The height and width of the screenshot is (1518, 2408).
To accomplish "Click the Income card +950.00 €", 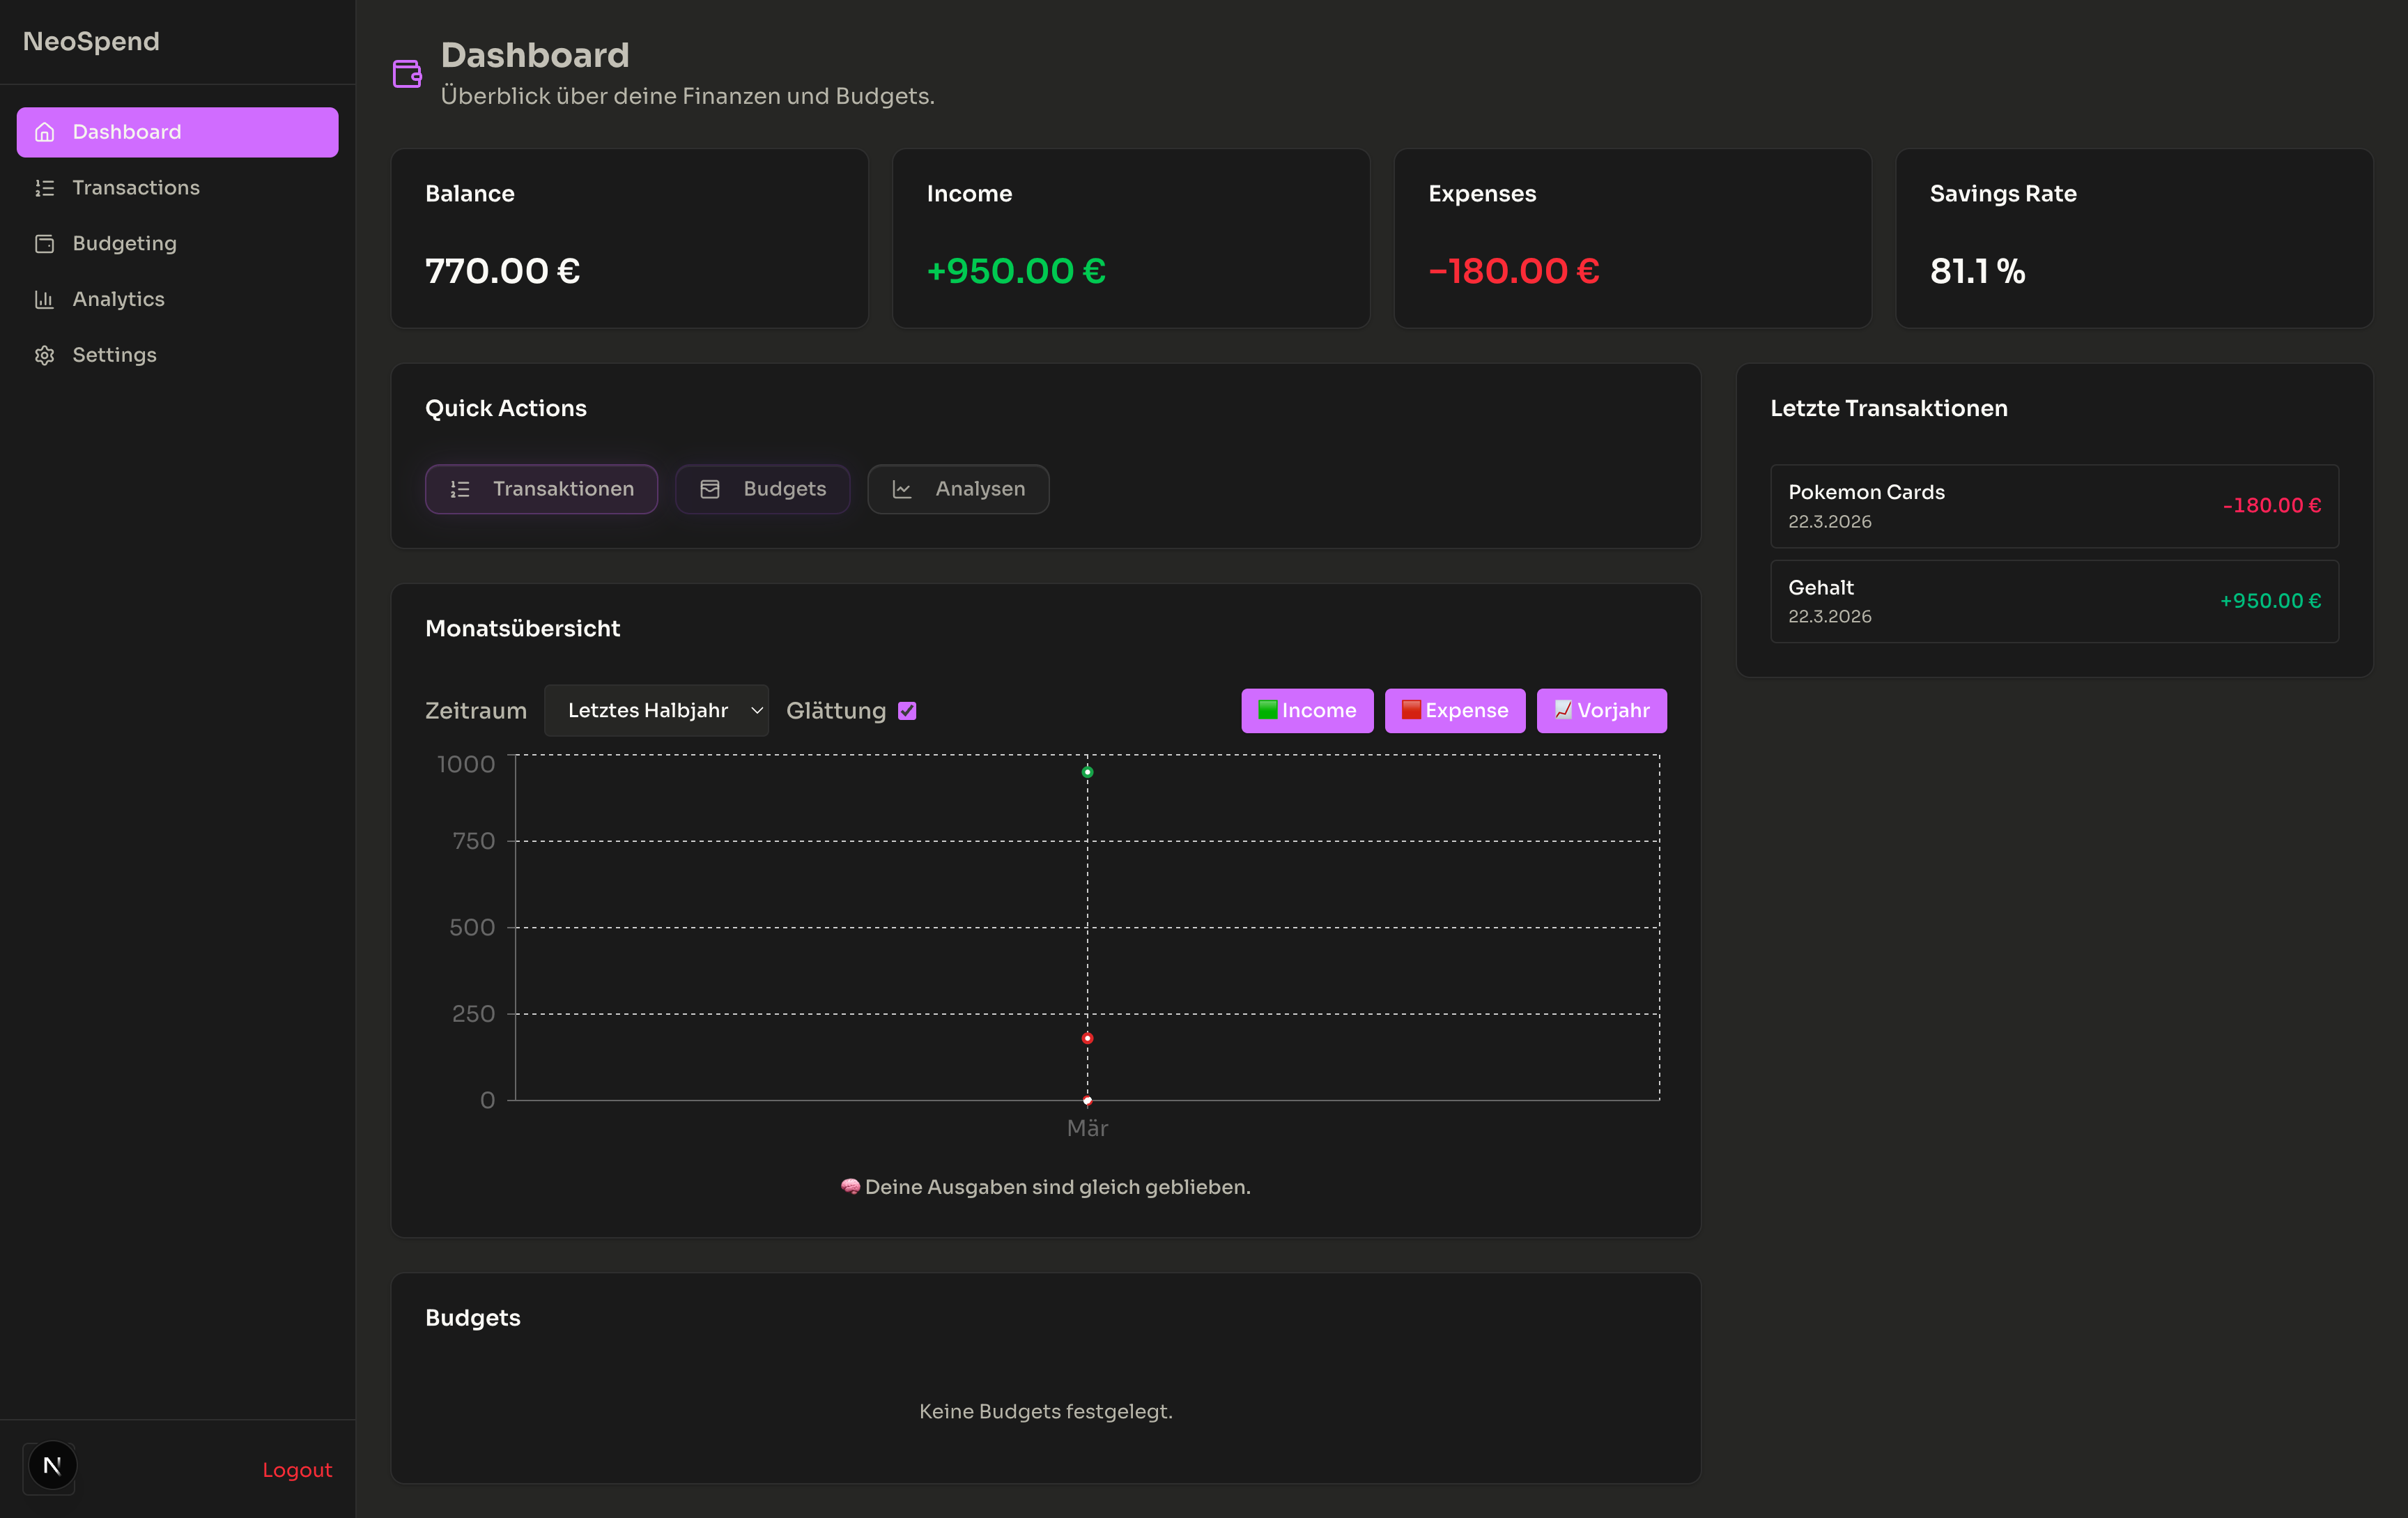I will pyautogui.click(x=1131, y=238).
